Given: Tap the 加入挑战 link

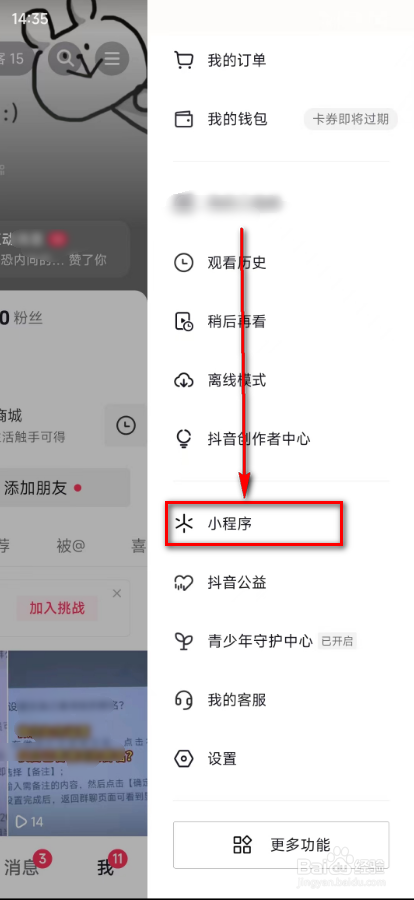Looking at the screenshot, I should [x=57, y=608].
